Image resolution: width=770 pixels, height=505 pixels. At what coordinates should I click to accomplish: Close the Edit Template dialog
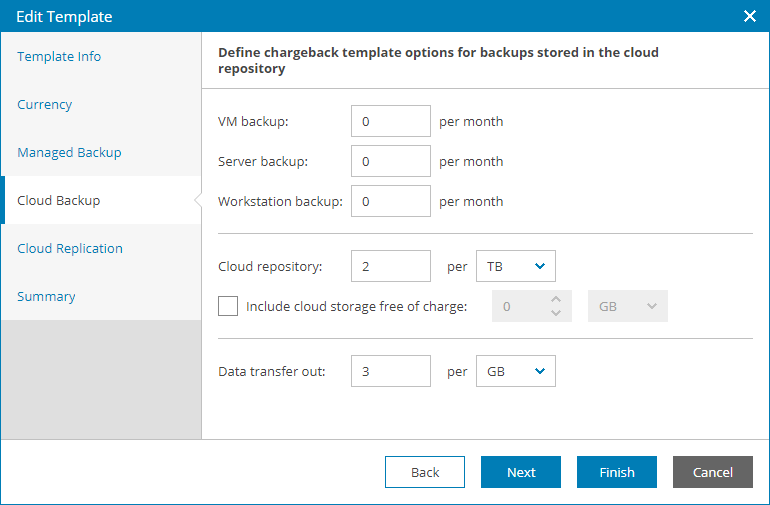(x=750, y=16)
